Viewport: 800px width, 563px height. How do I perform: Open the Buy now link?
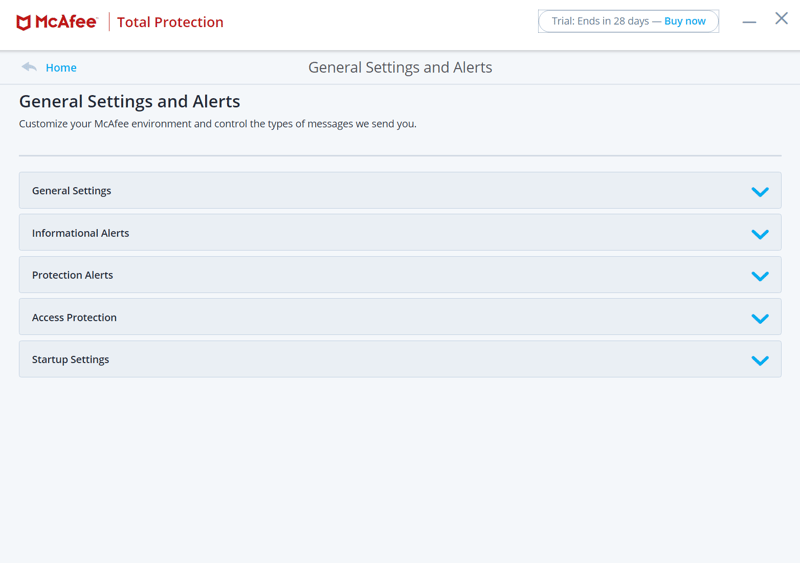[x=685, y=21]
